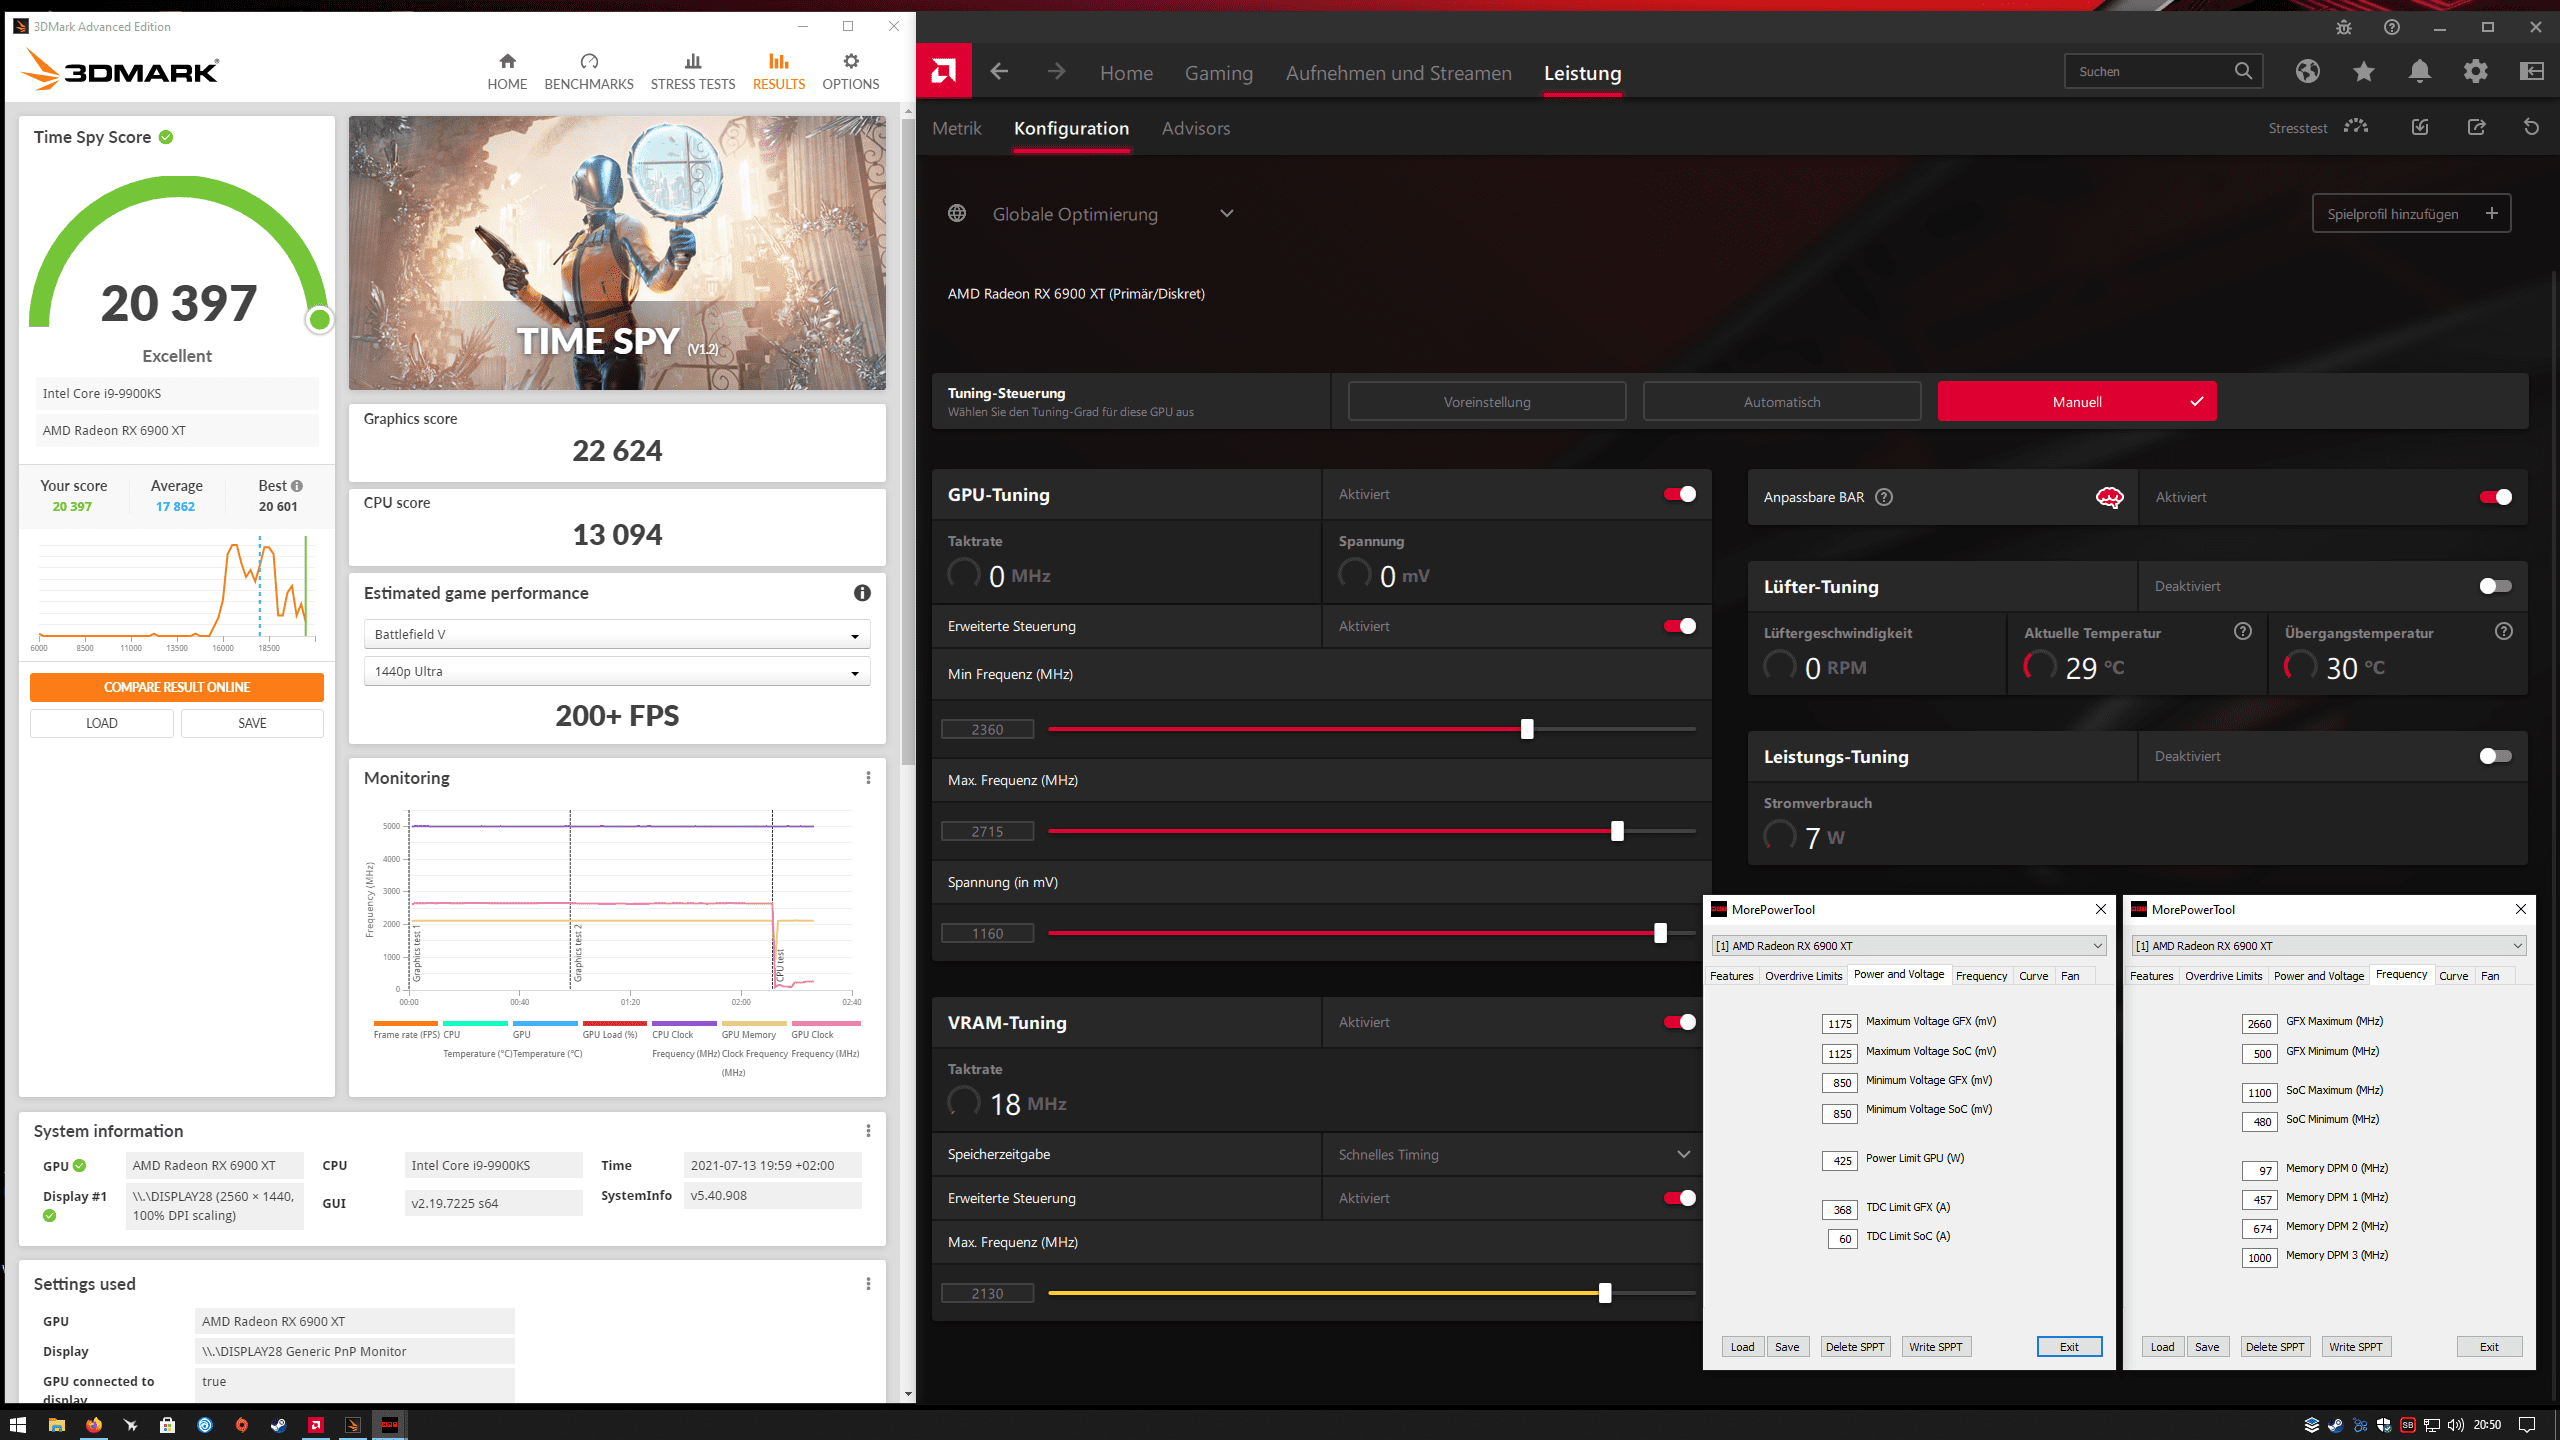Open AMD settings gear icon
This screenshot has height=1440, width=2560.
2475,71
